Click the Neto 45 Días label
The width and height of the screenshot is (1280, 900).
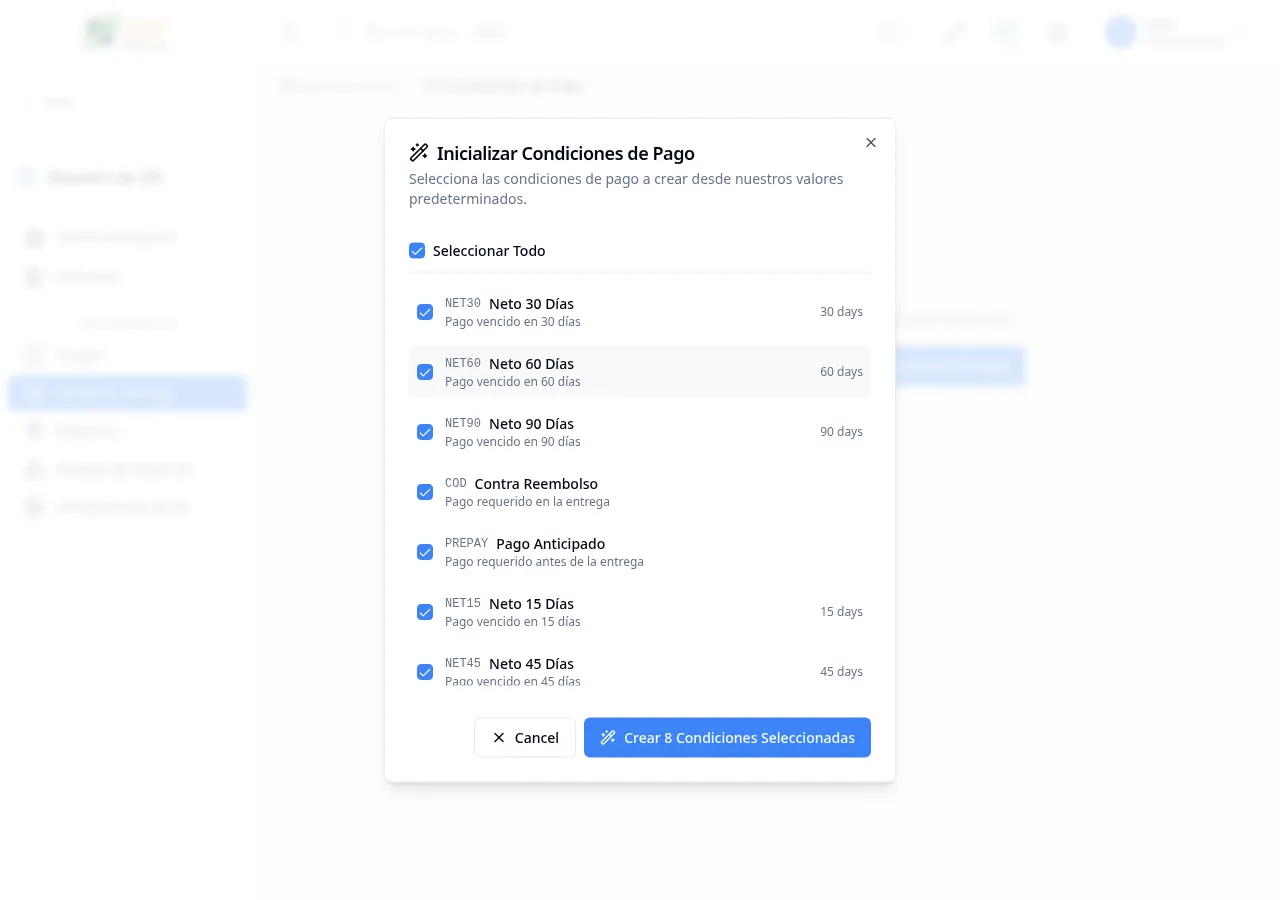coord(531,664)
